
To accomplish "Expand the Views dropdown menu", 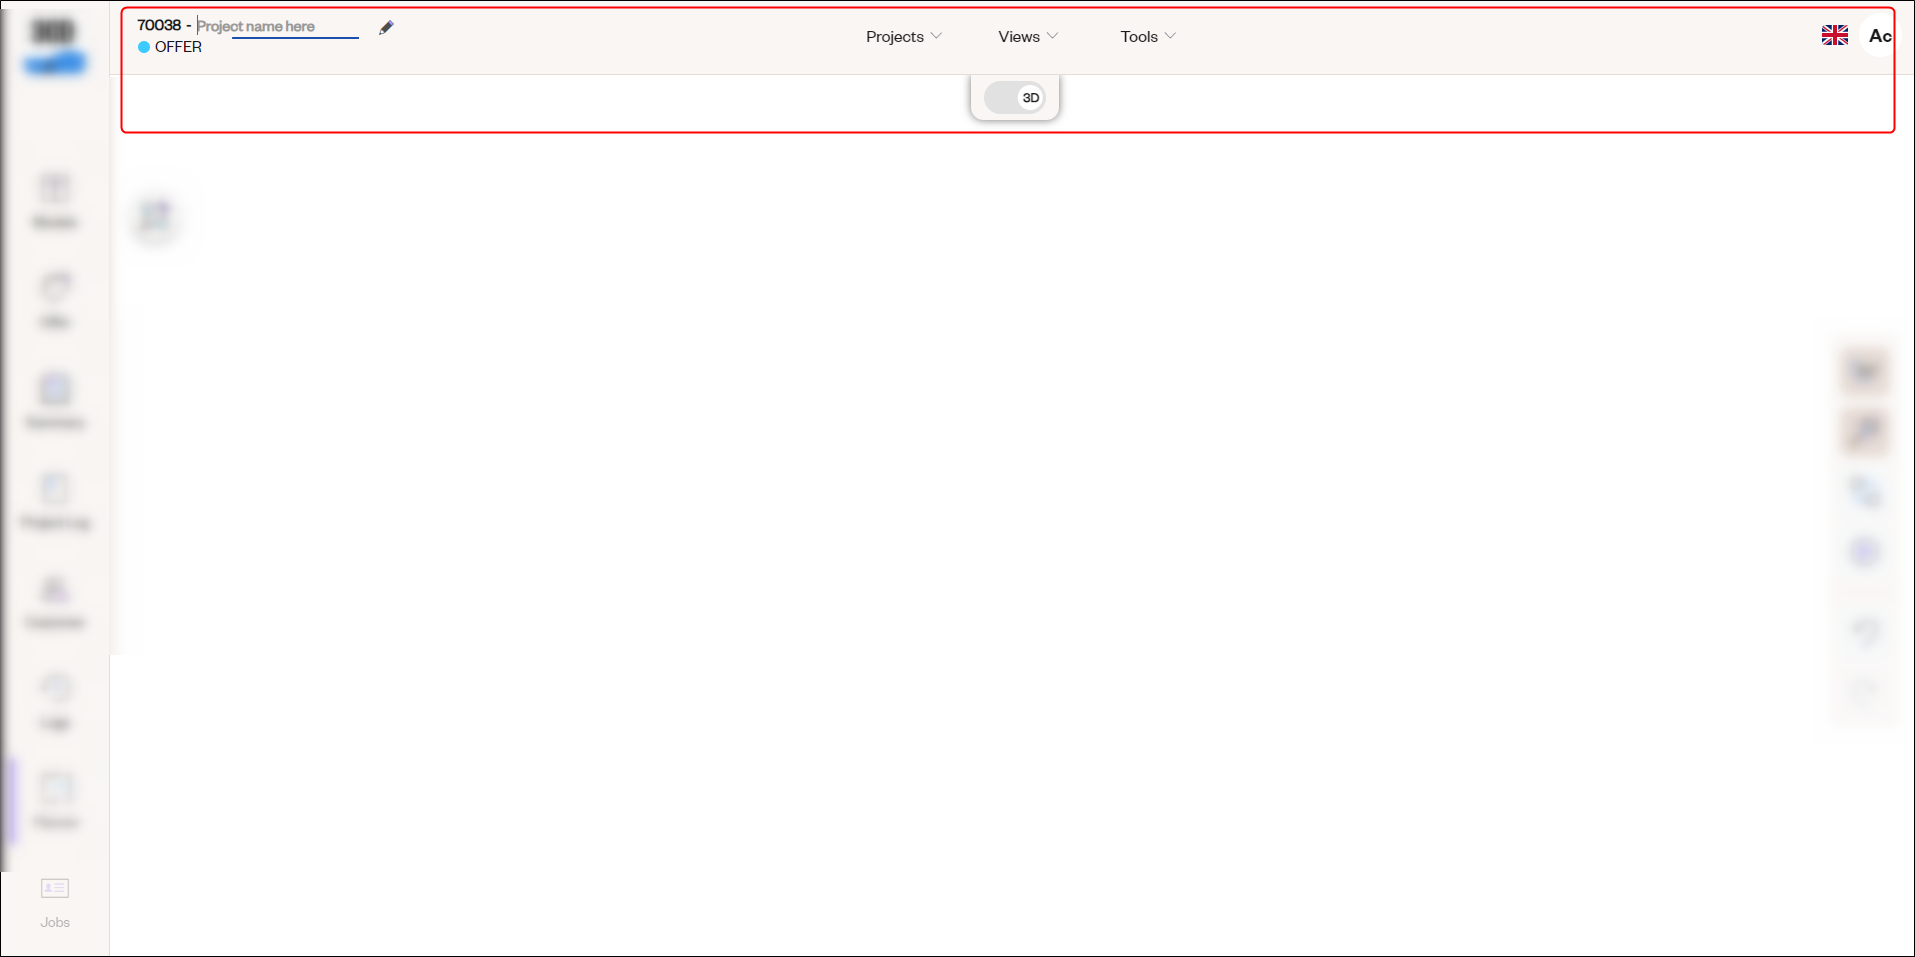I will click(x=1027, y=37).
